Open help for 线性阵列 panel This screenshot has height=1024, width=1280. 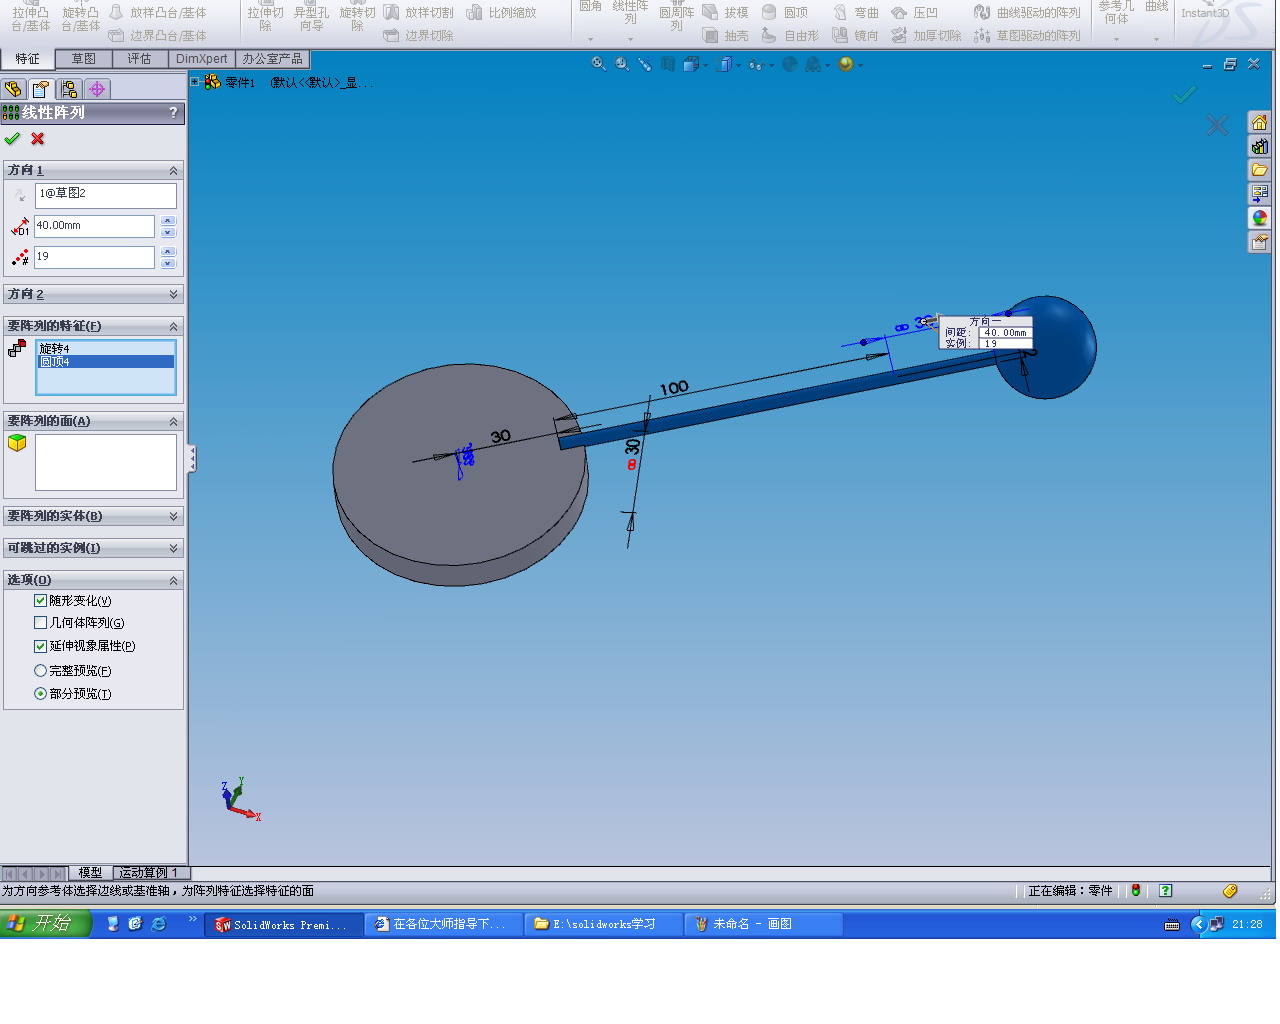click(x=174, y=113)
